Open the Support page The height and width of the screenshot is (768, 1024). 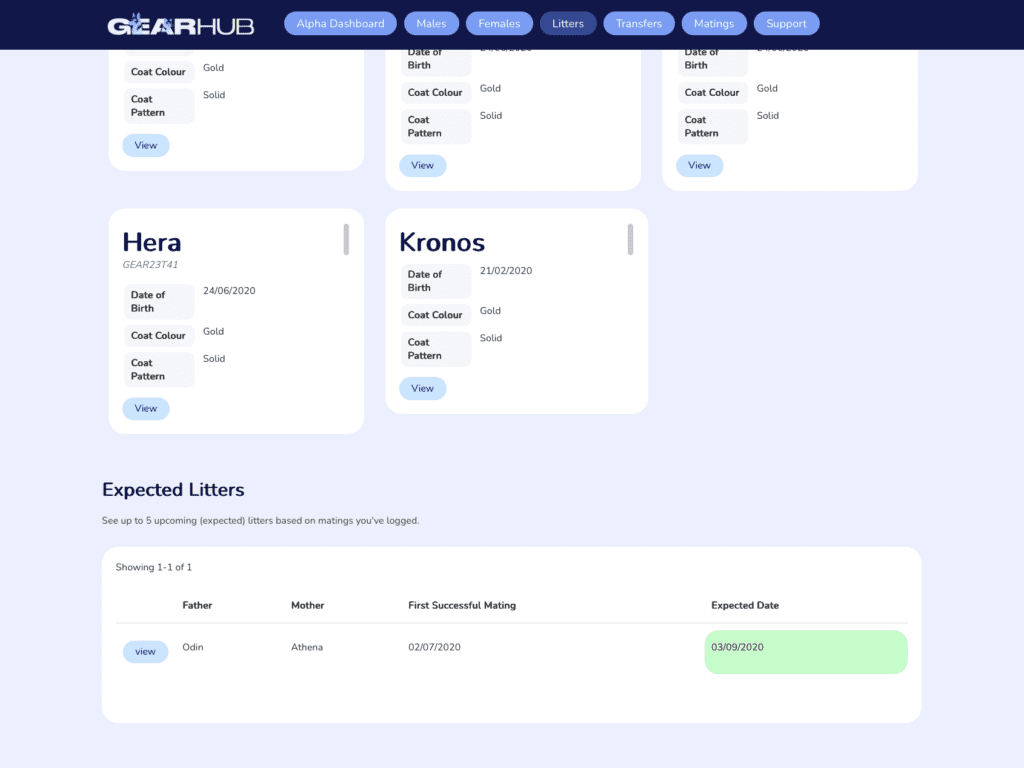(x=786, y=24)
